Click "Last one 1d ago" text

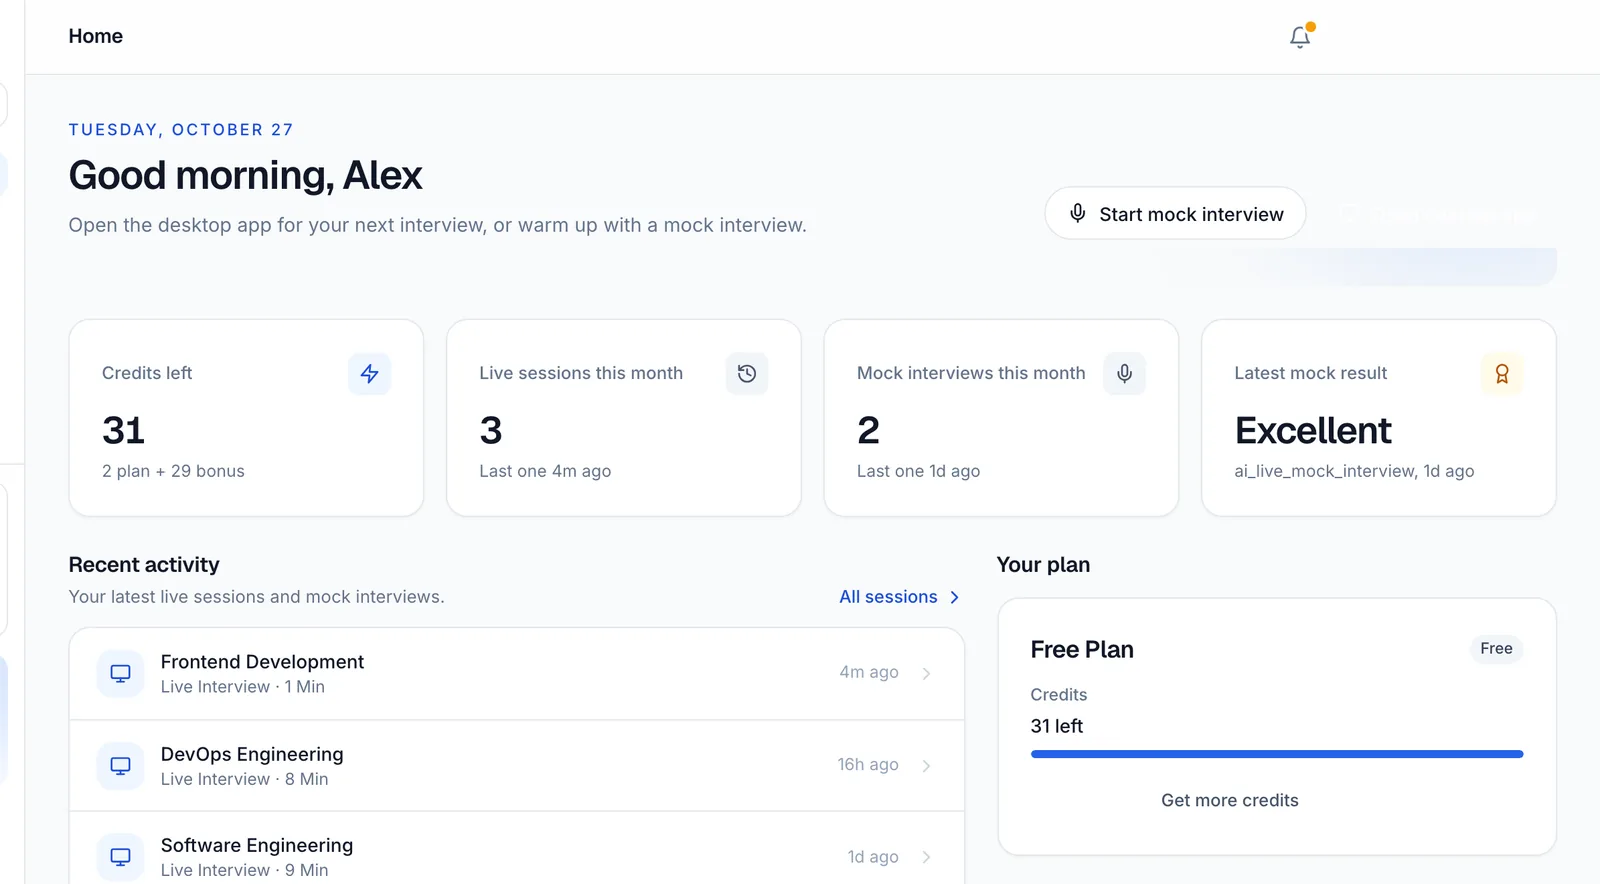[x=918, y=471]
